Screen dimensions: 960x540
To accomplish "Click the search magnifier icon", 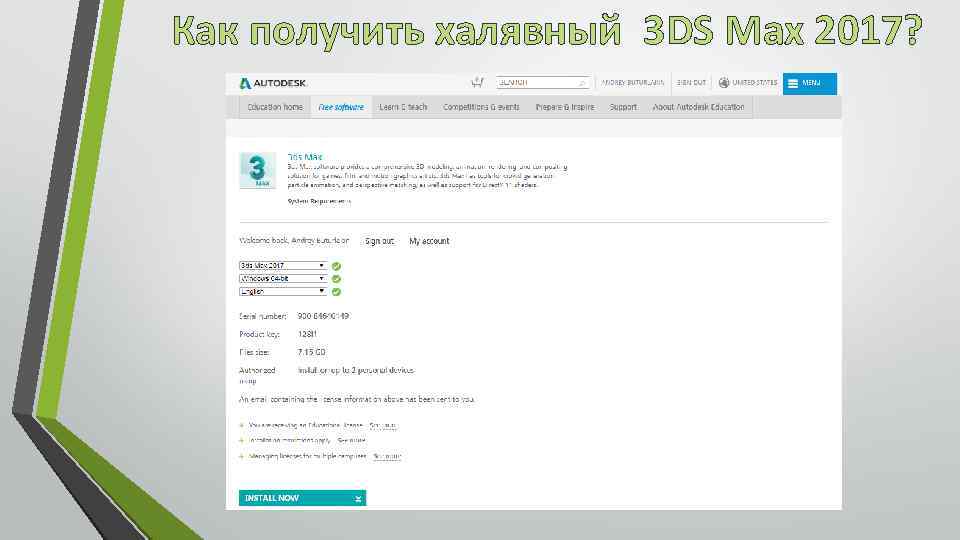I will click(582, 83).
